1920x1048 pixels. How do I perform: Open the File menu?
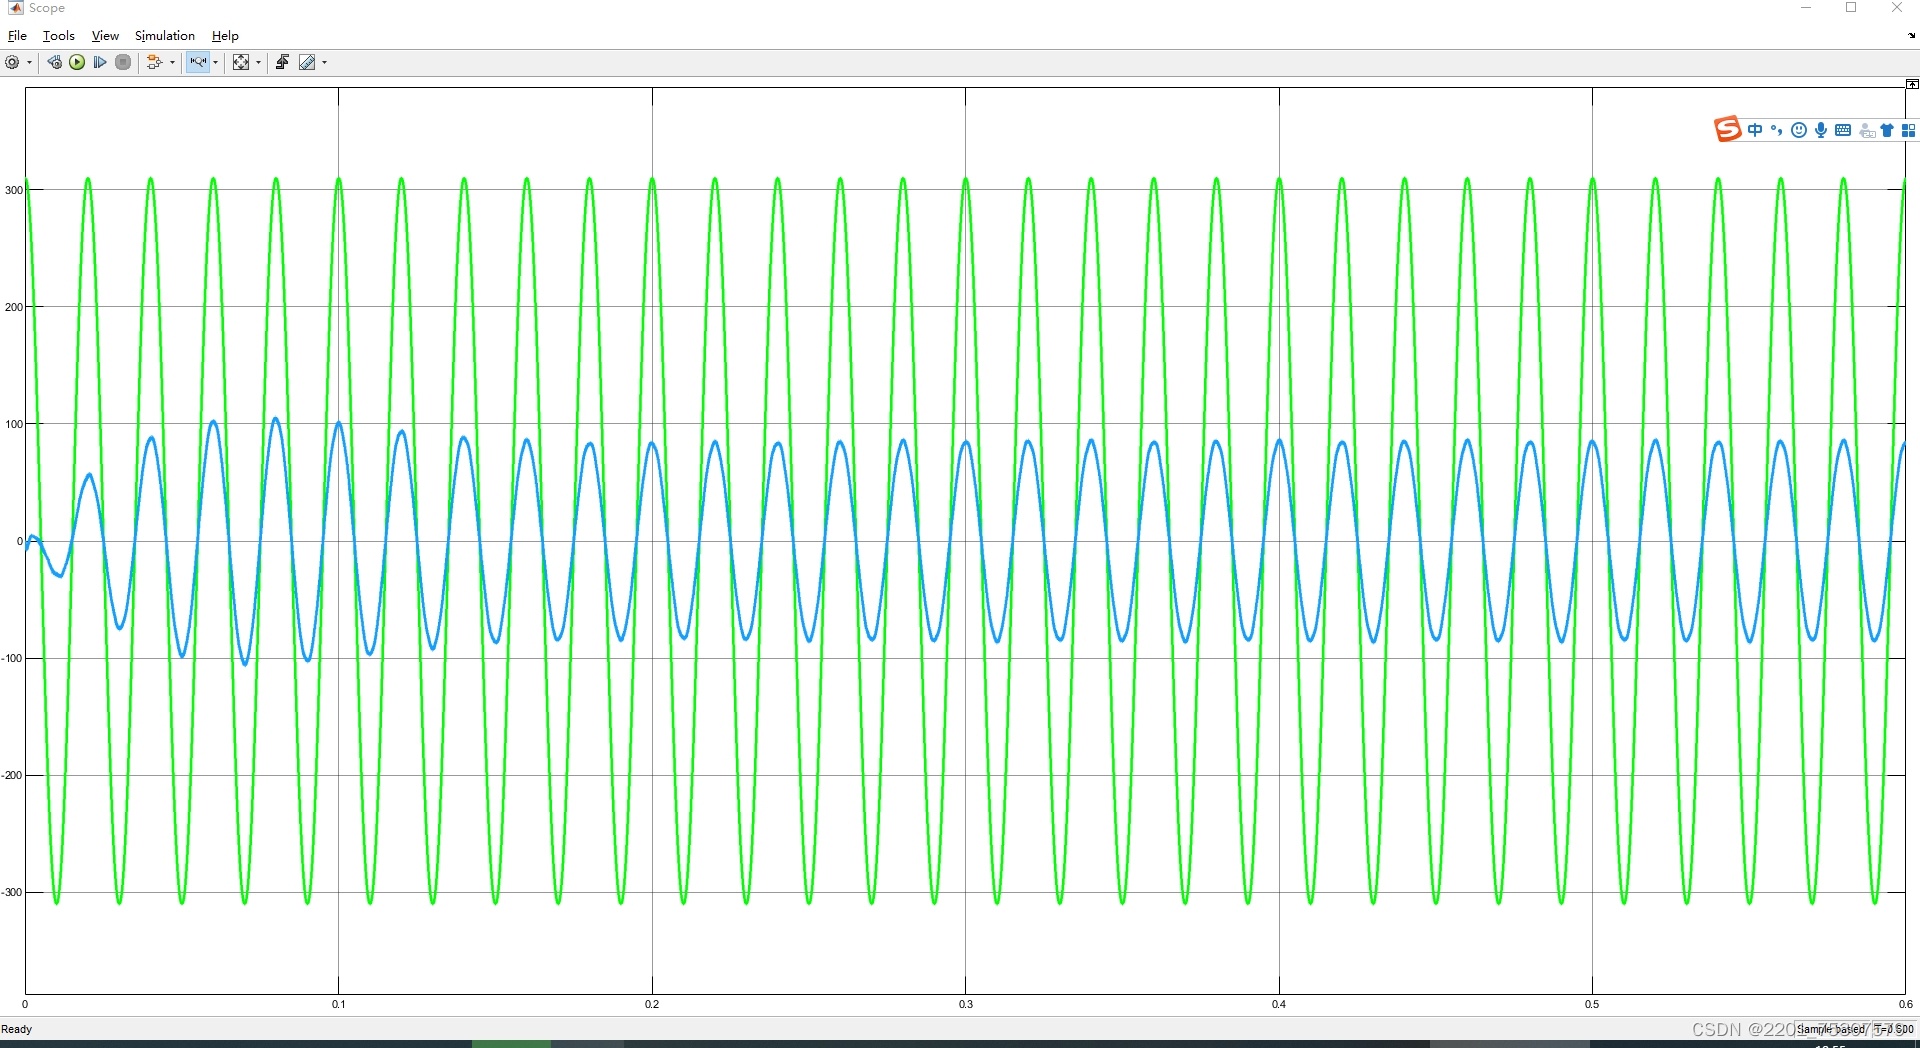(17, 35)
